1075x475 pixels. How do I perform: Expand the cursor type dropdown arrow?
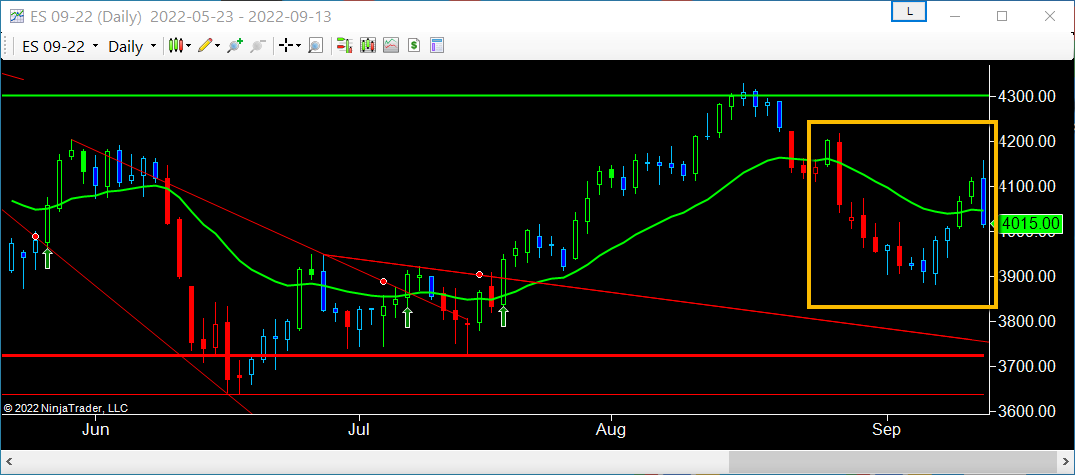point(299,46)
